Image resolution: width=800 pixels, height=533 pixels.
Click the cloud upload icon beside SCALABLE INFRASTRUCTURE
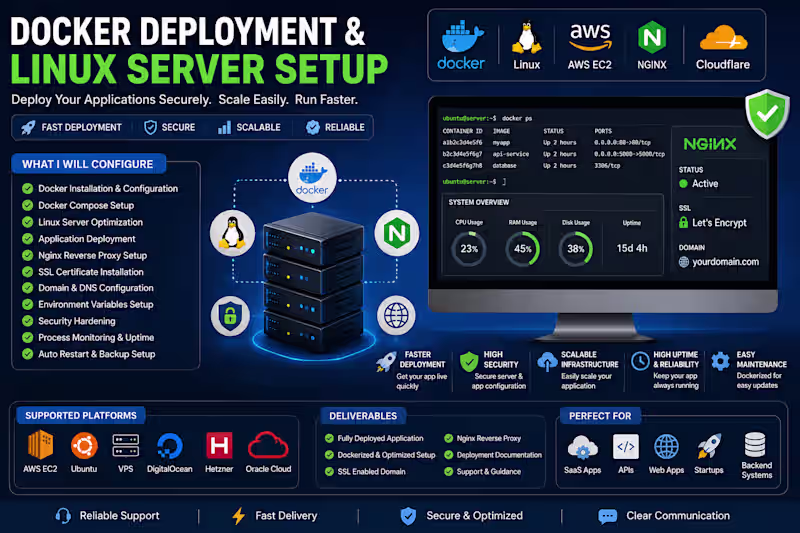click(x=547, y=361)
